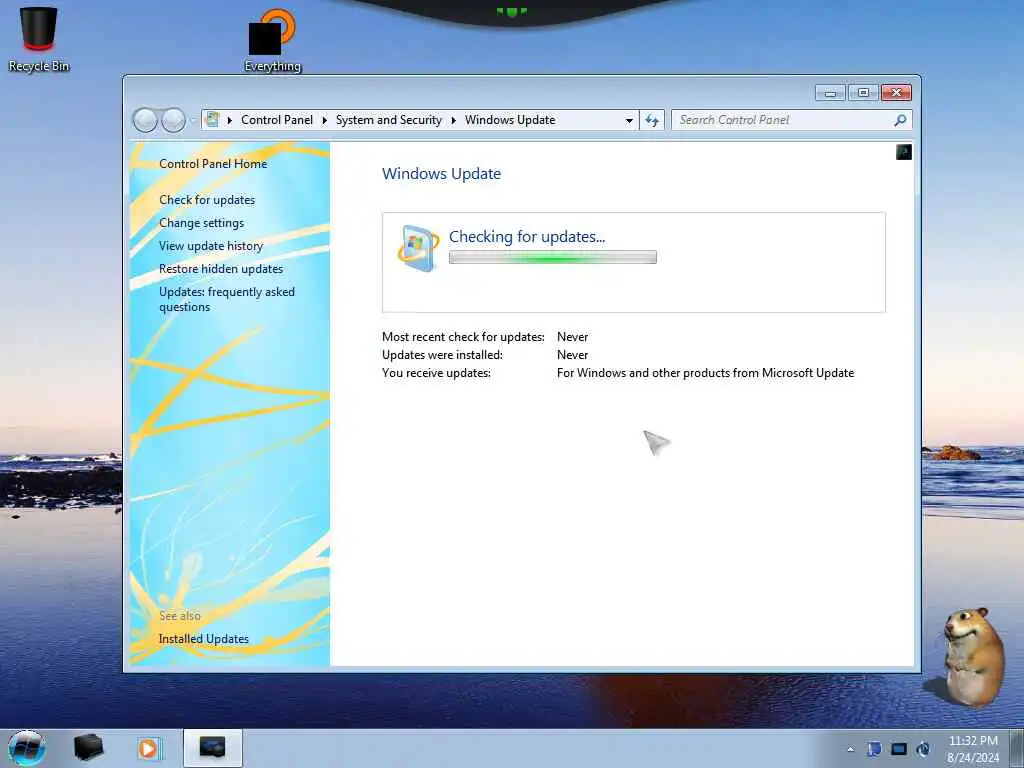Click the Back navigation button
The image size is (1024, 768).
(x=145, y=120)
